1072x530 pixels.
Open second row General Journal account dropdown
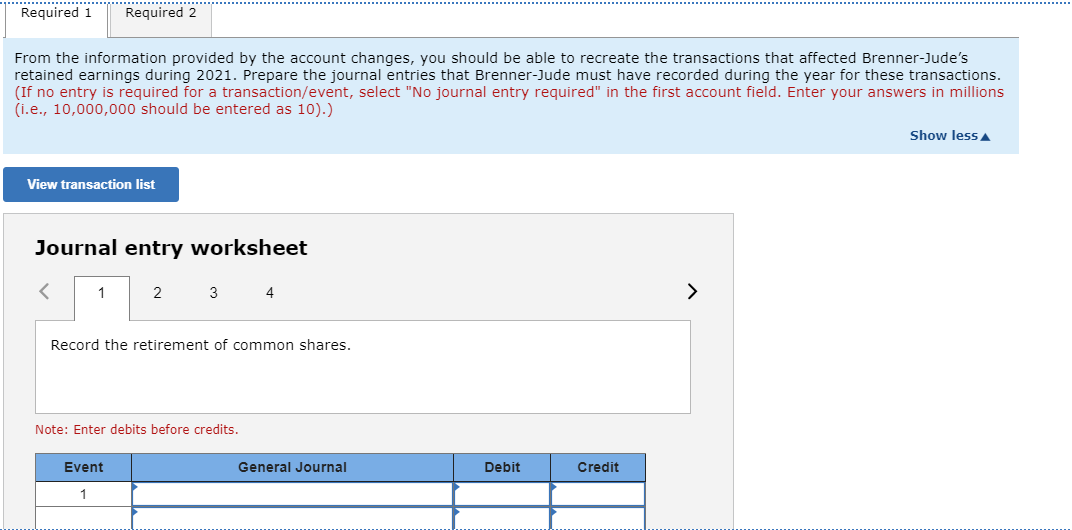pos(293,518)
